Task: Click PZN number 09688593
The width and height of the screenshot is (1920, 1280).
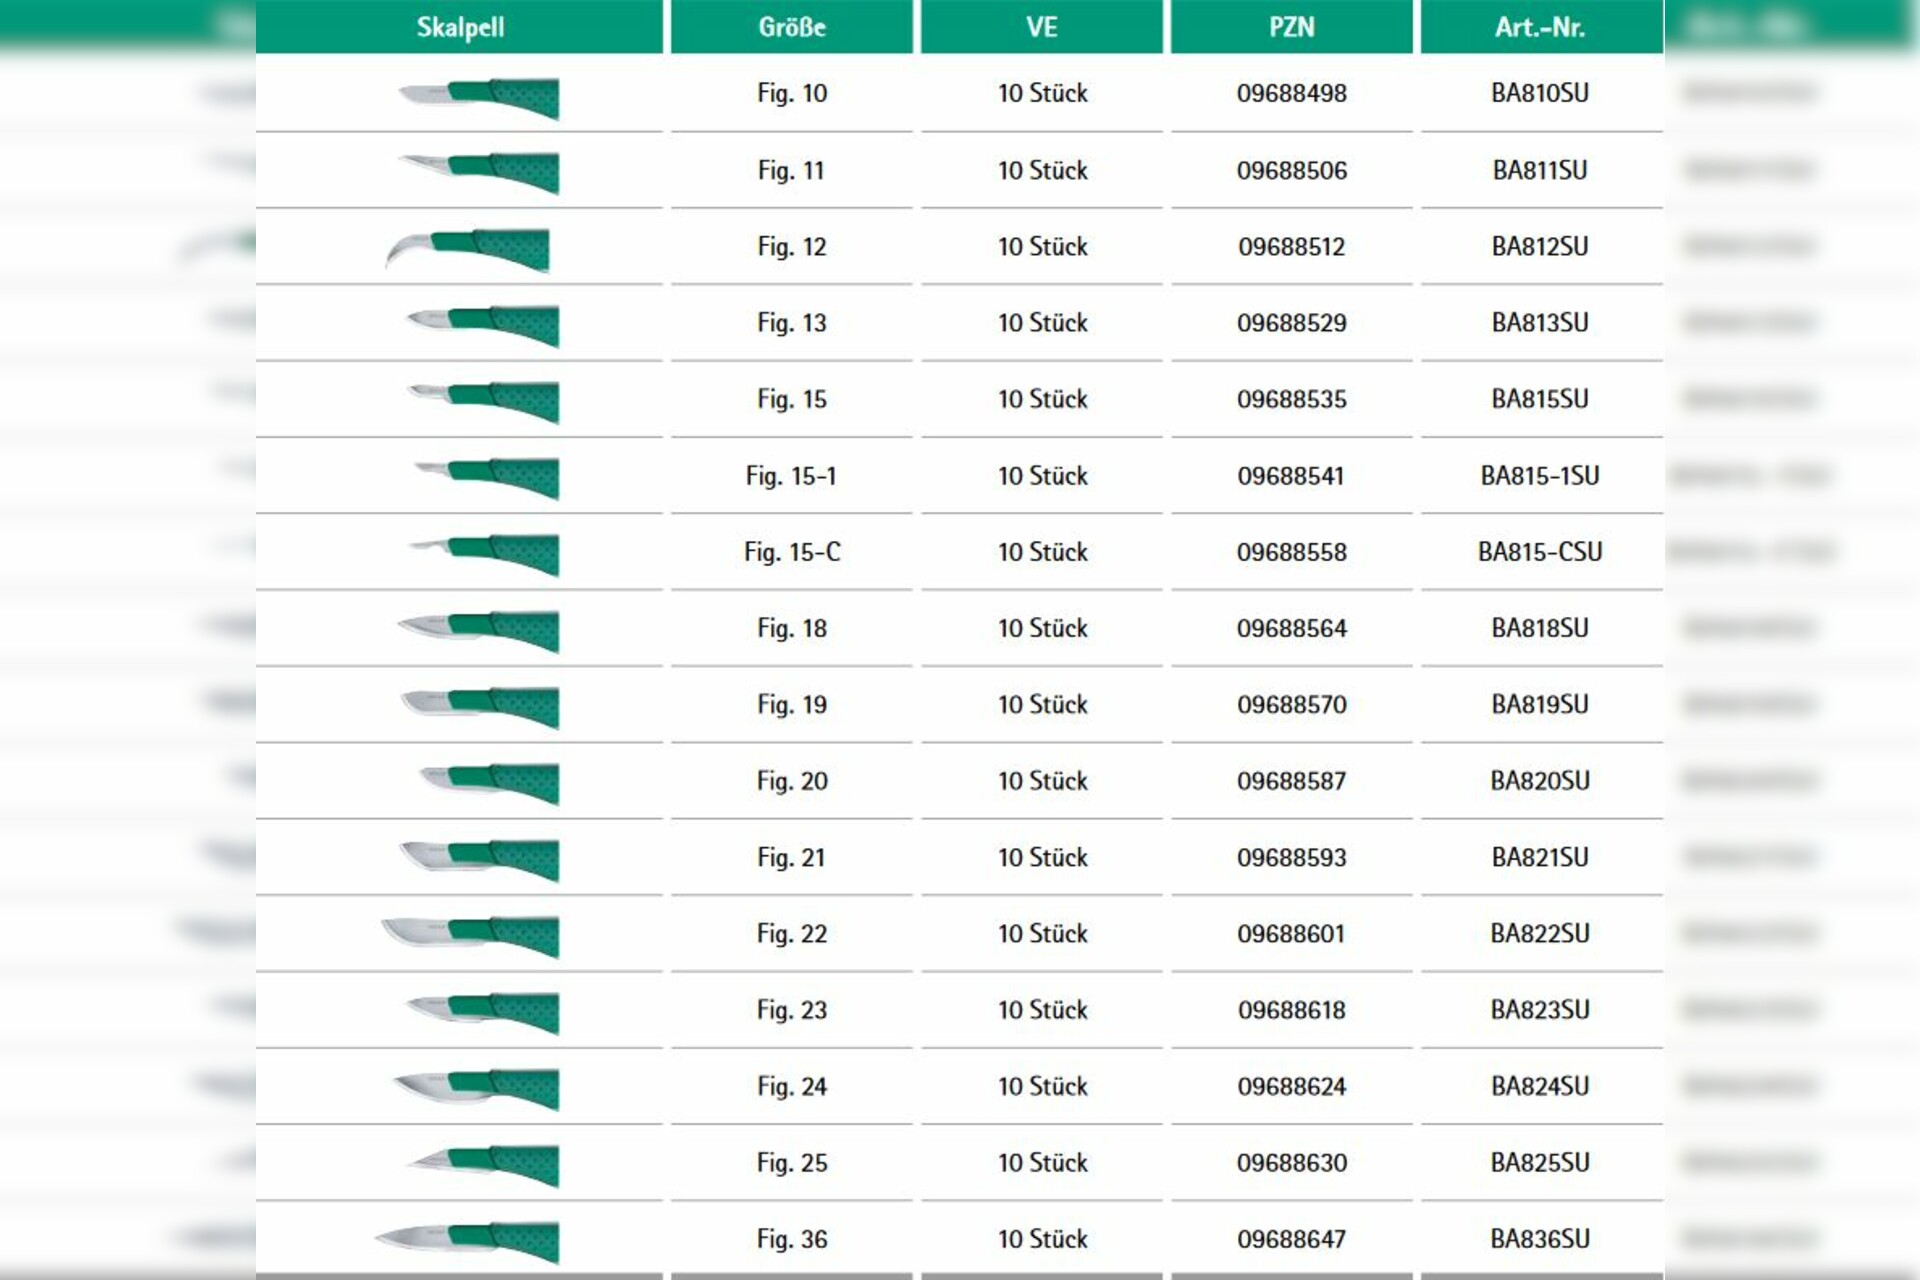Action: (1292, 857)
